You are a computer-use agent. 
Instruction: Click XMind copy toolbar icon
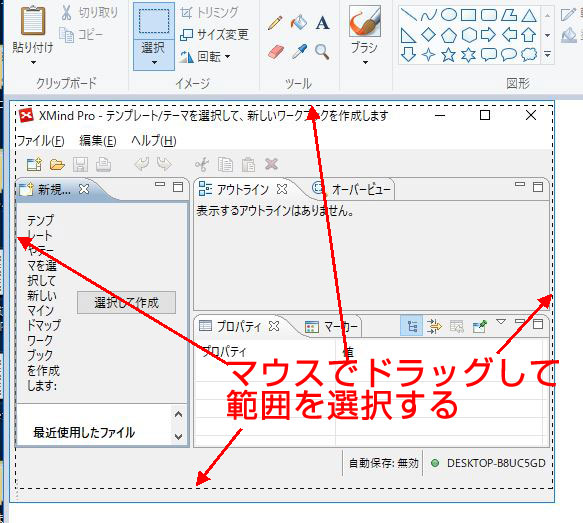225,164
